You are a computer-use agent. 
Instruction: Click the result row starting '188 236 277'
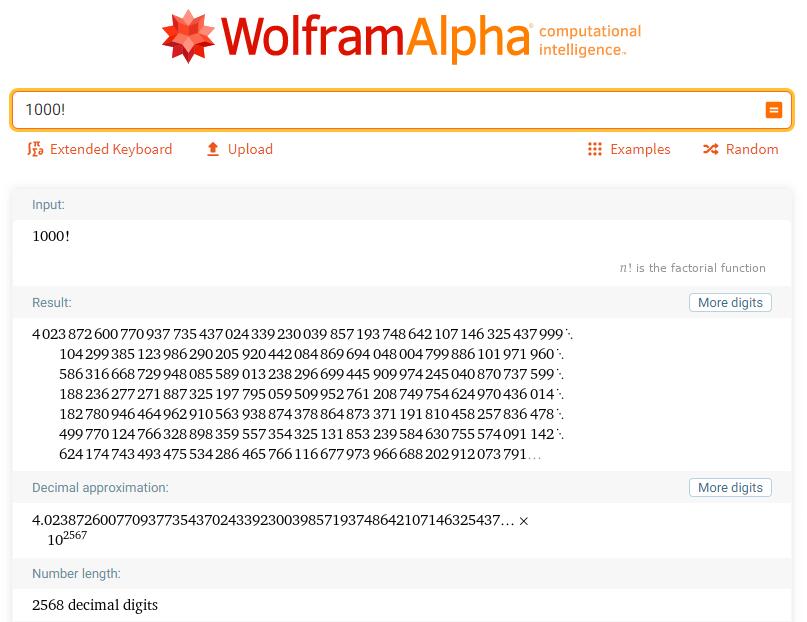point(311,394)
